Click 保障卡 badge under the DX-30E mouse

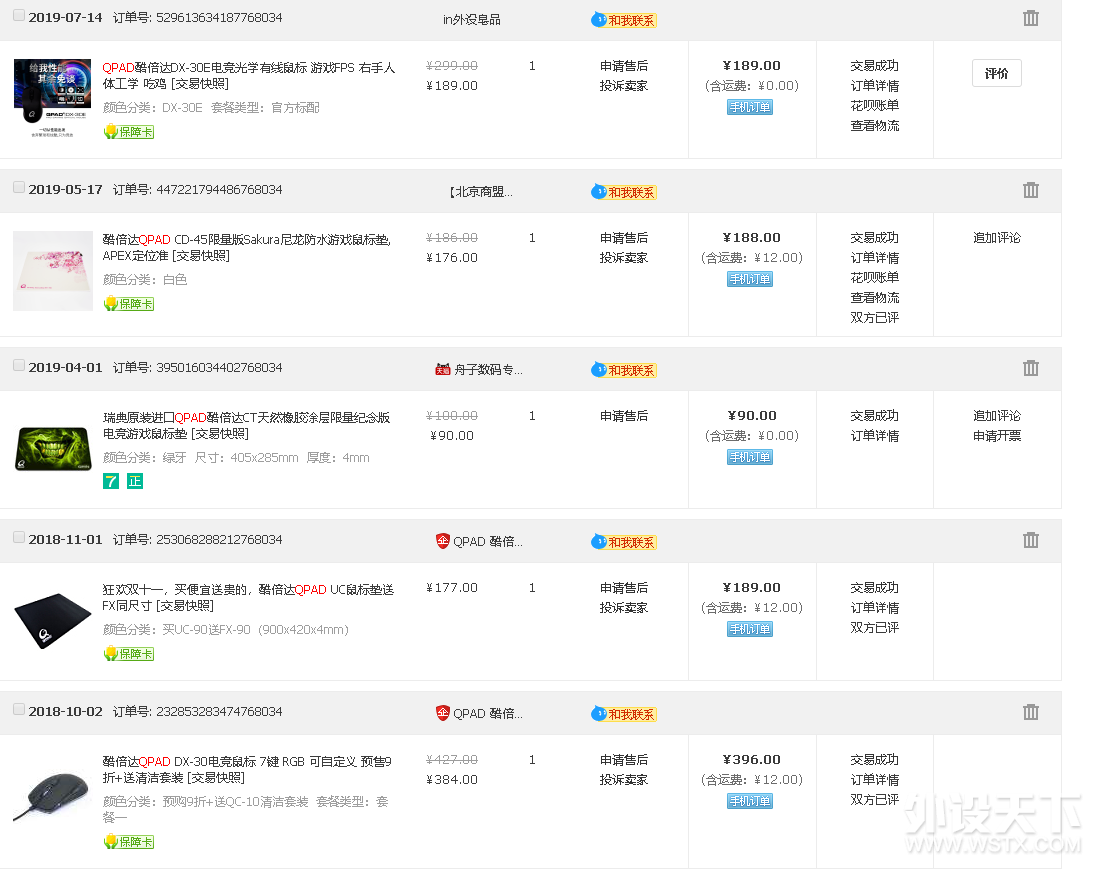coord(128,131)
